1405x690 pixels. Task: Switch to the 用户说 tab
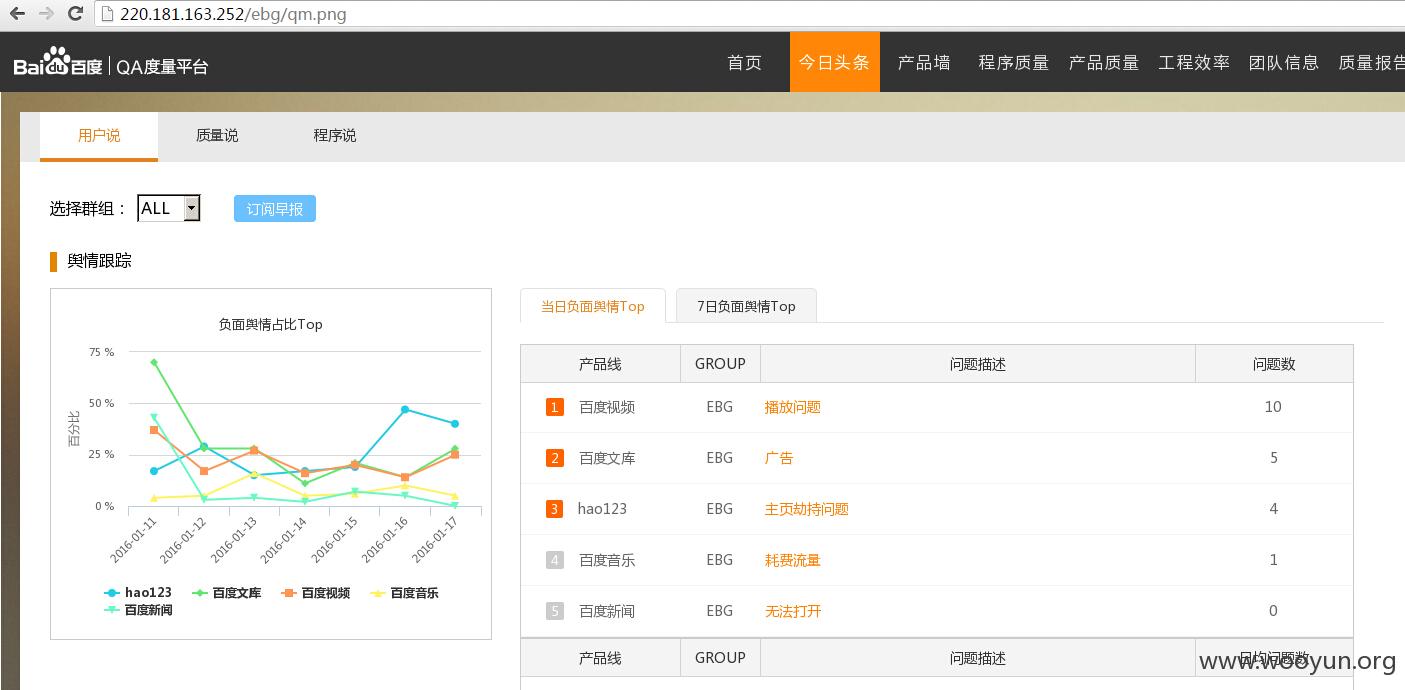99,136
